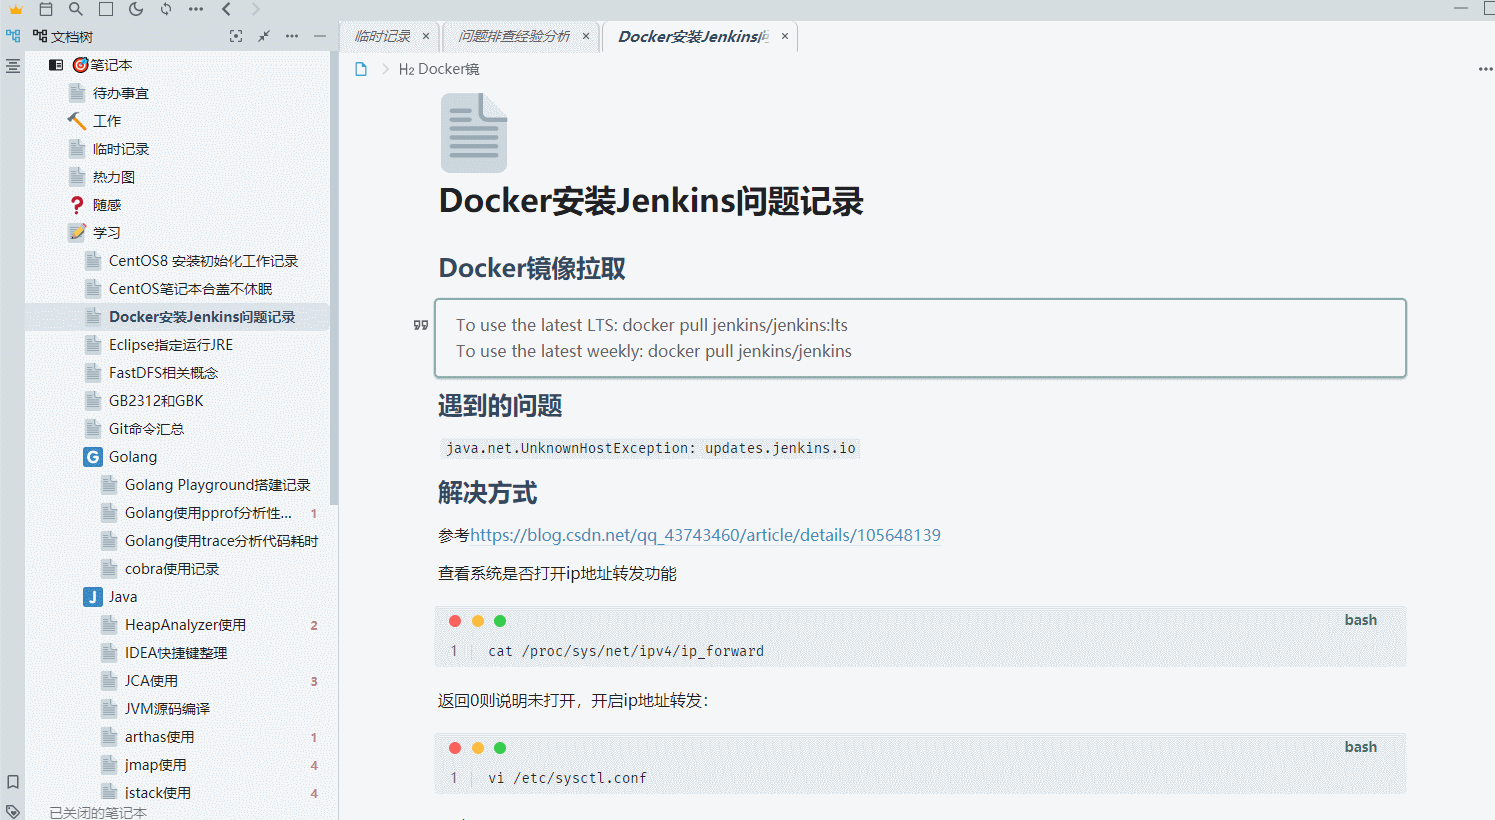1495x820 pixels.
Task: Open the daily note calendar icon
Action: [x=46, y=9]
